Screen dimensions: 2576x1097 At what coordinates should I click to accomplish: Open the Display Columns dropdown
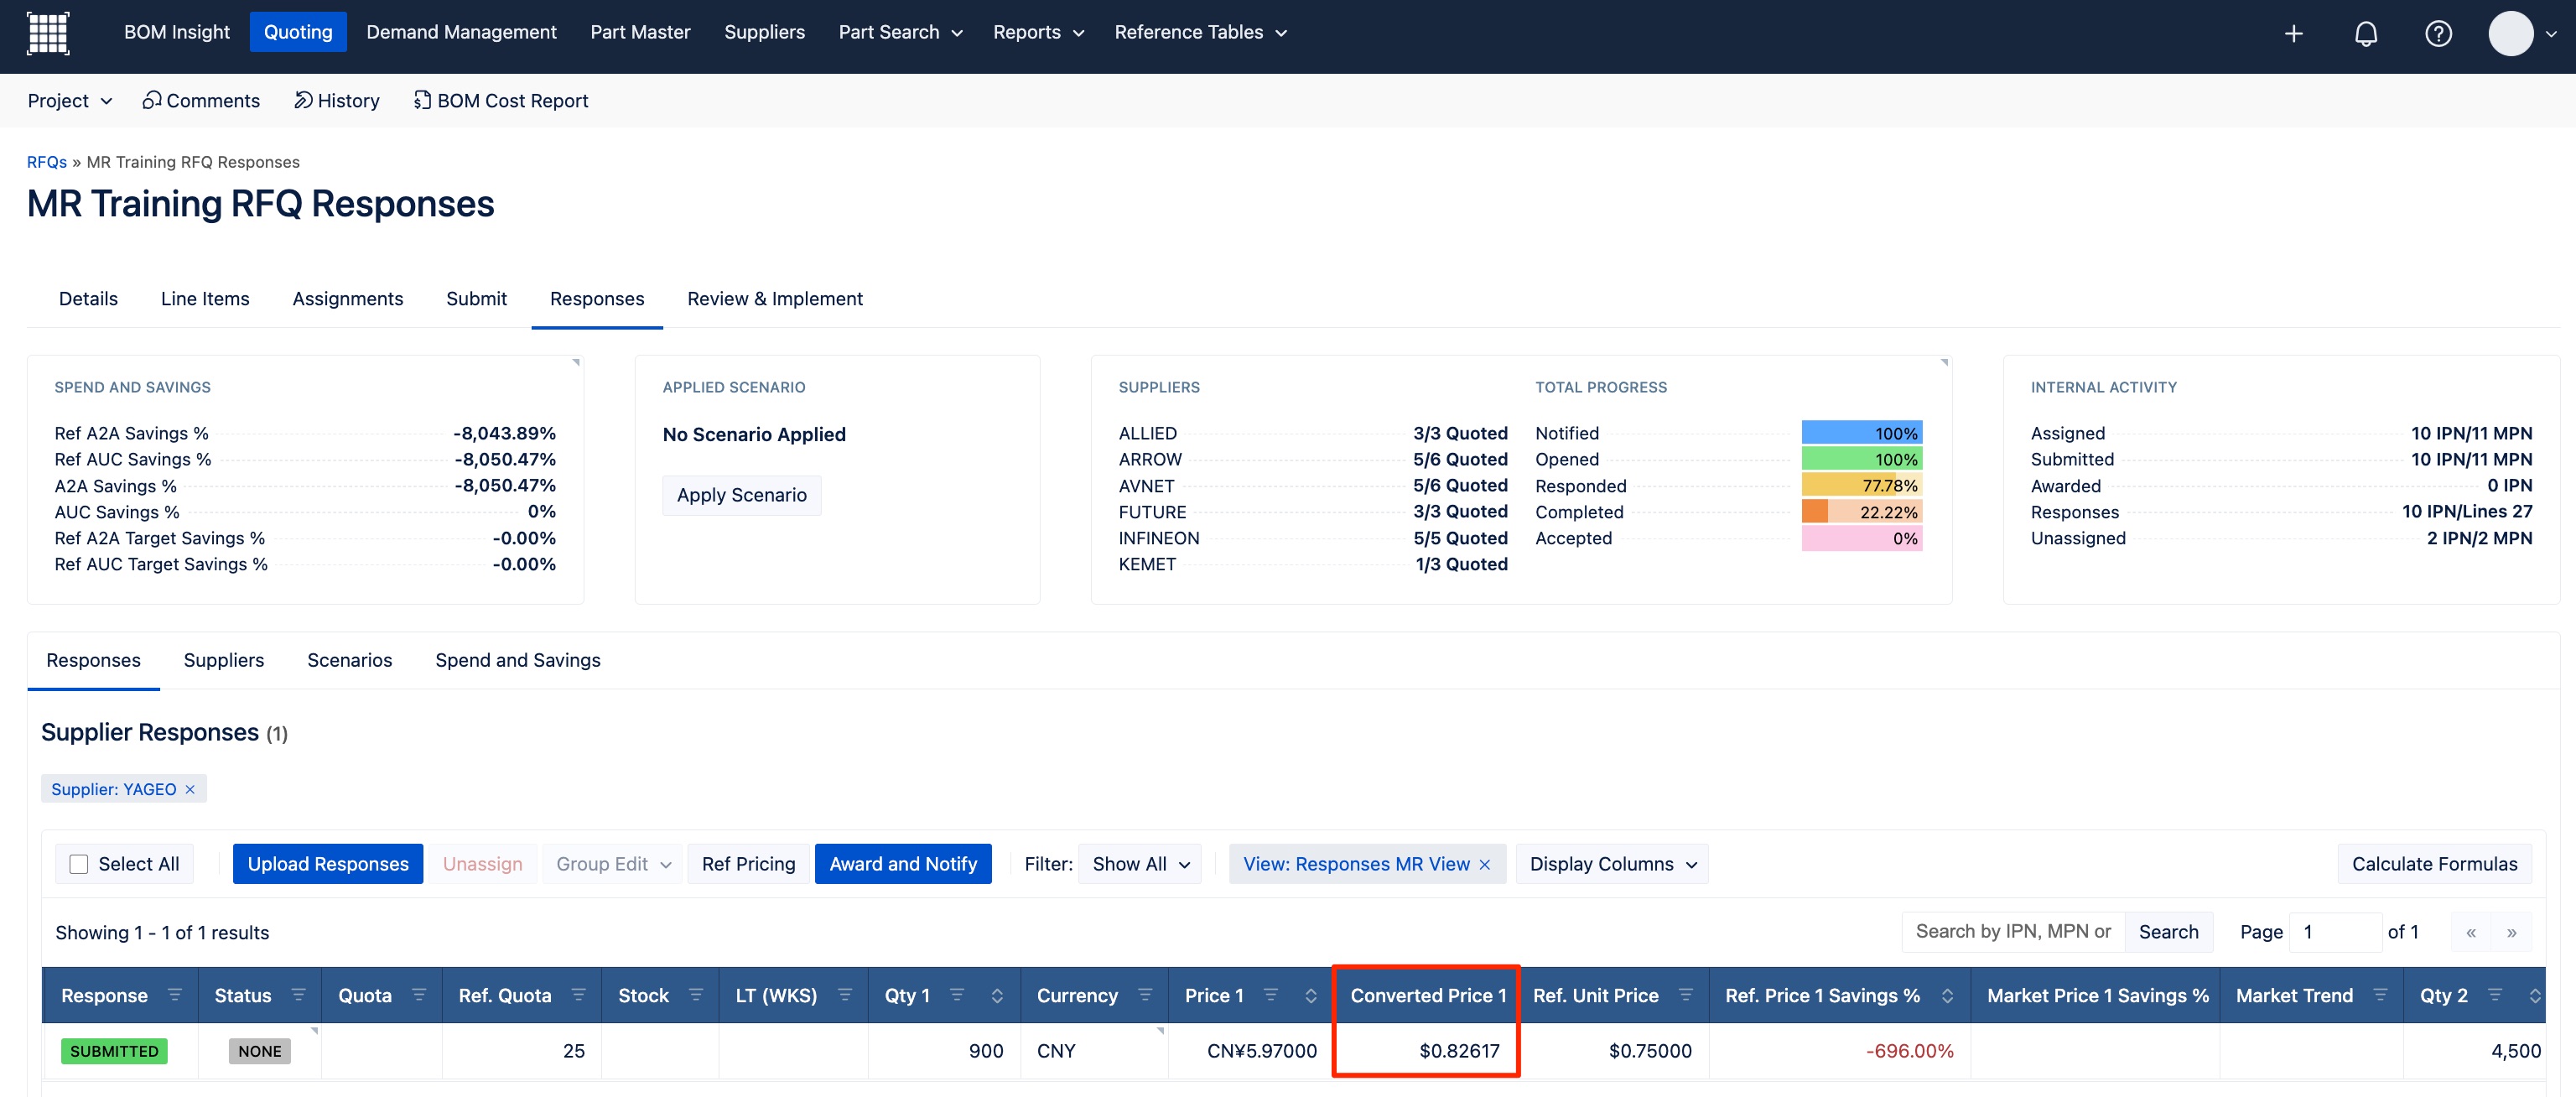[x=1612, y=864]
